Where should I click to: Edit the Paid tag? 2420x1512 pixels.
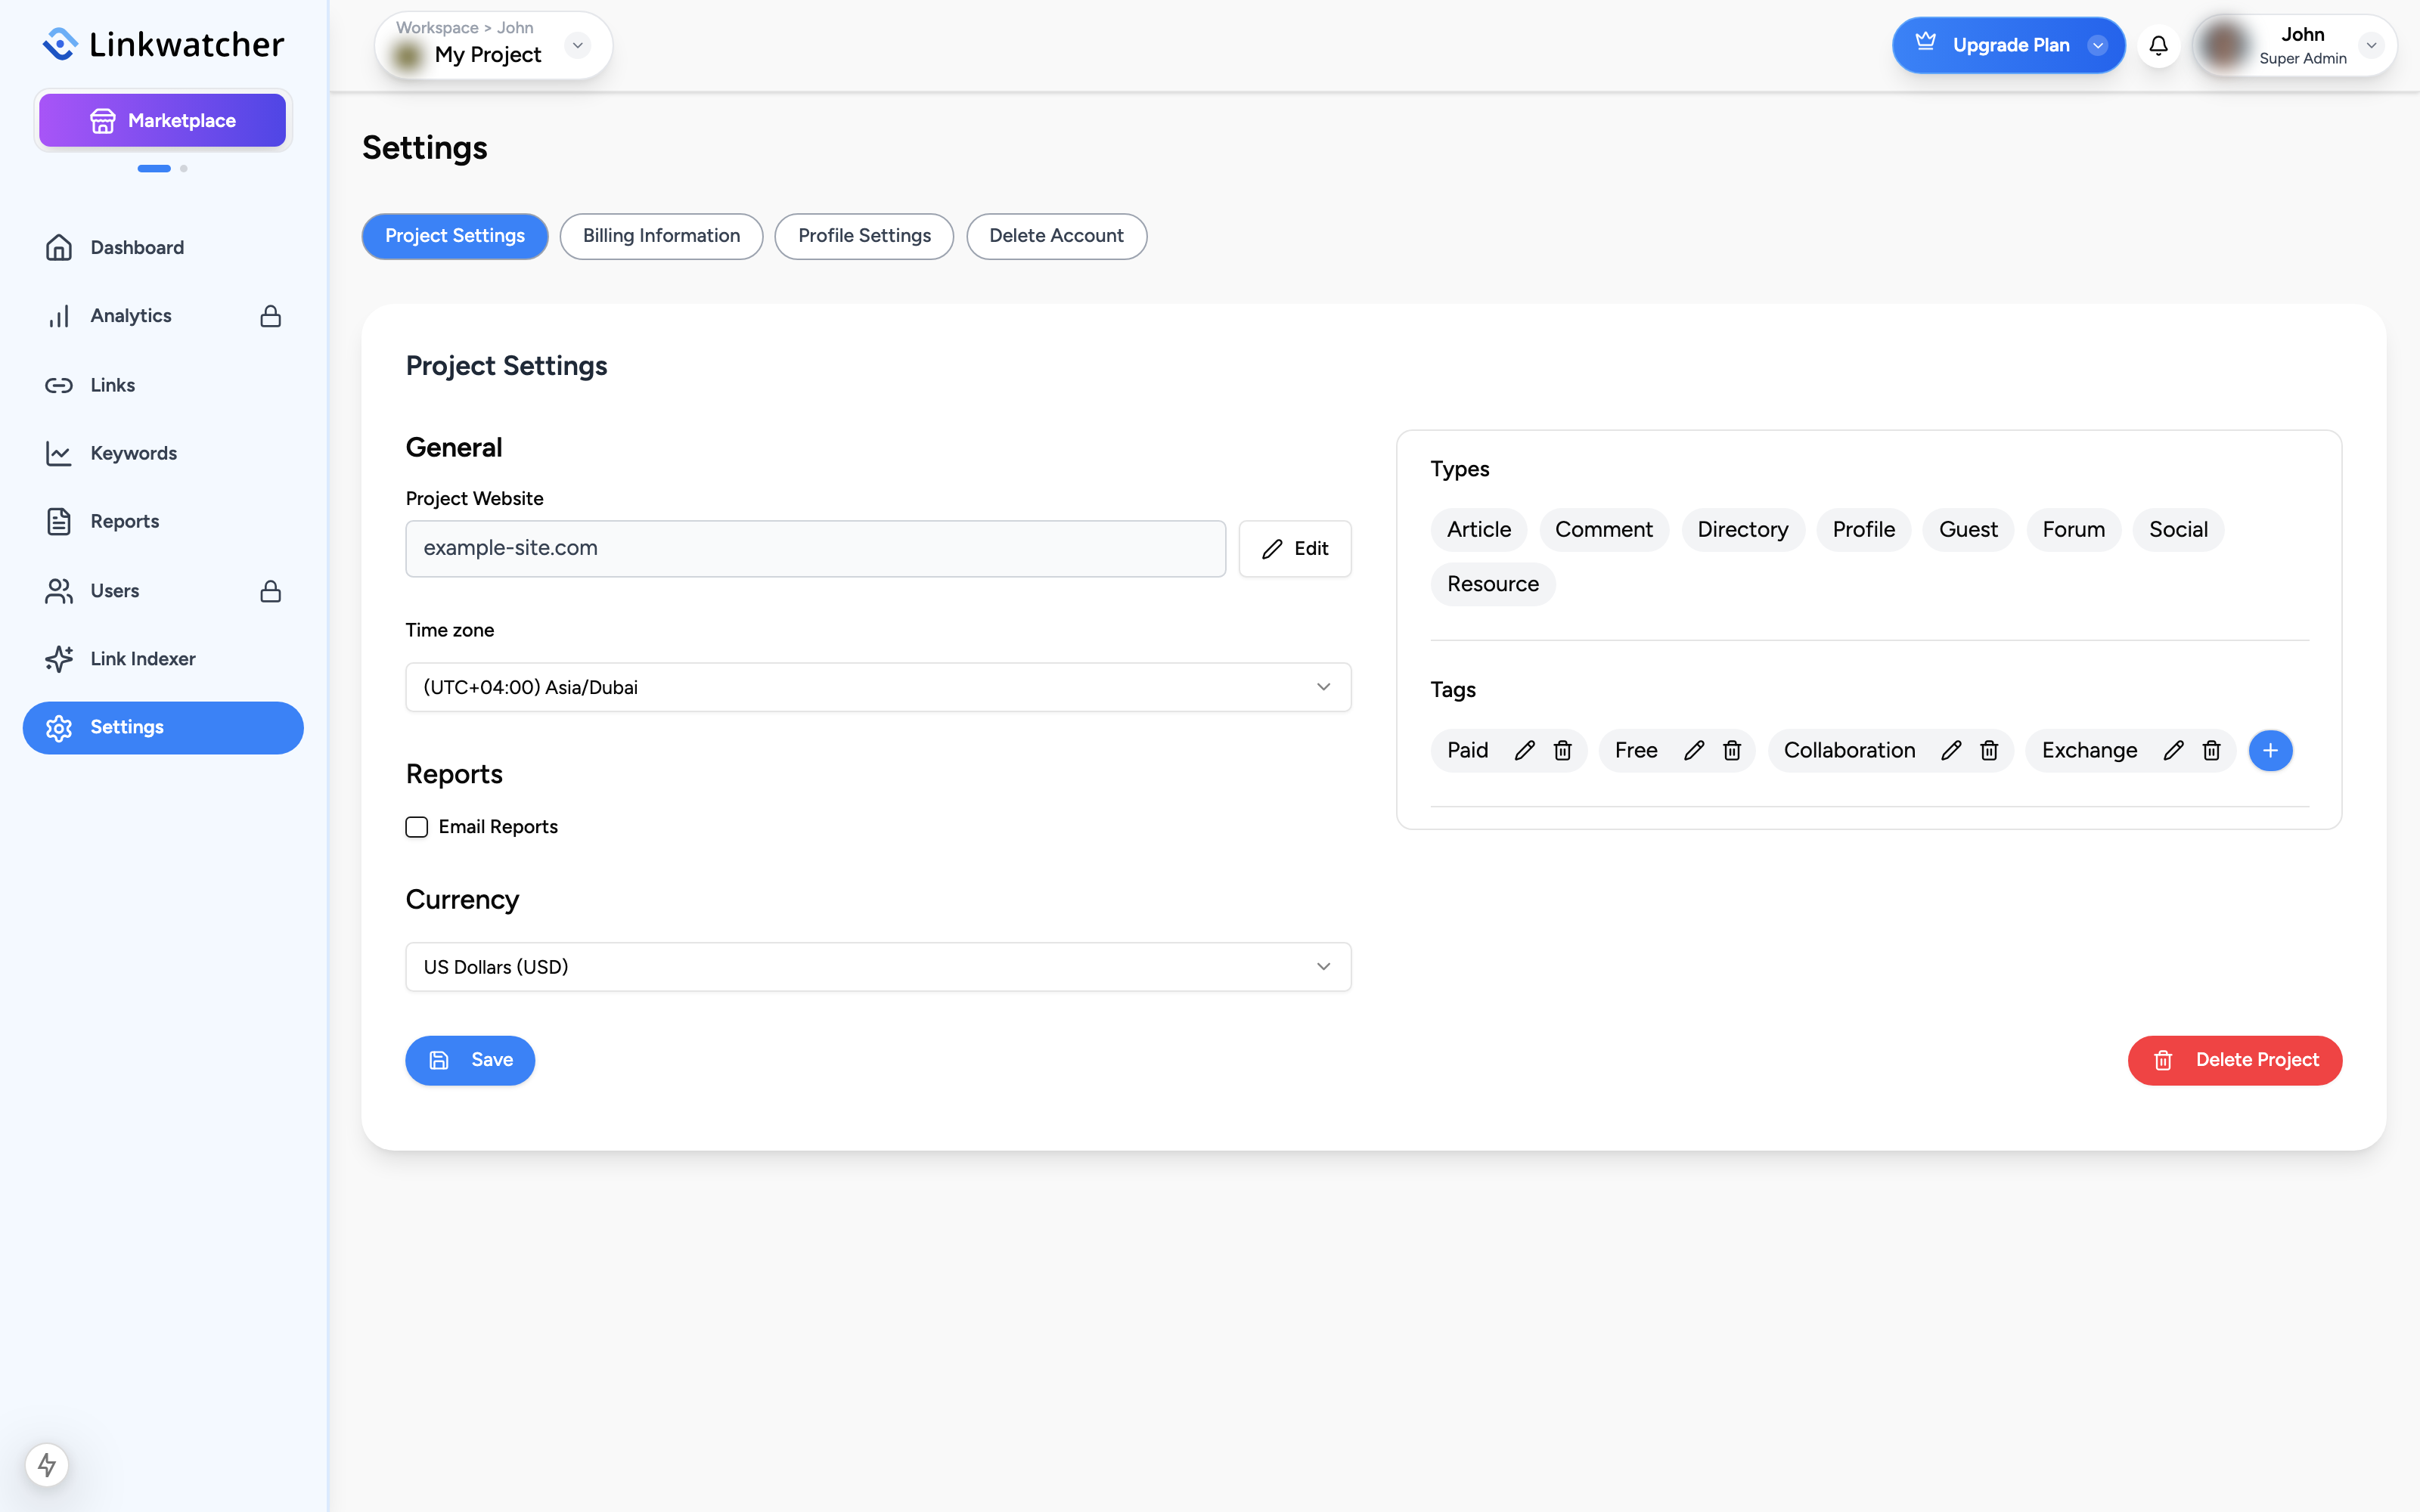coord(1524,750)
